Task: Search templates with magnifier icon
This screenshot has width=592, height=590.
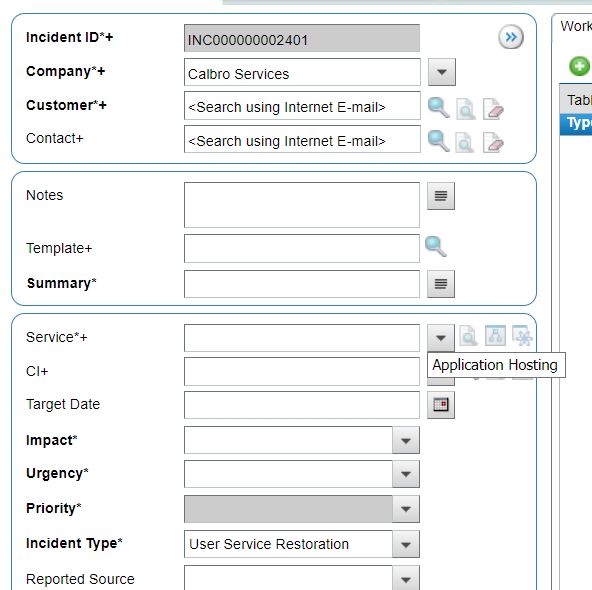Action: coord(436,246)
